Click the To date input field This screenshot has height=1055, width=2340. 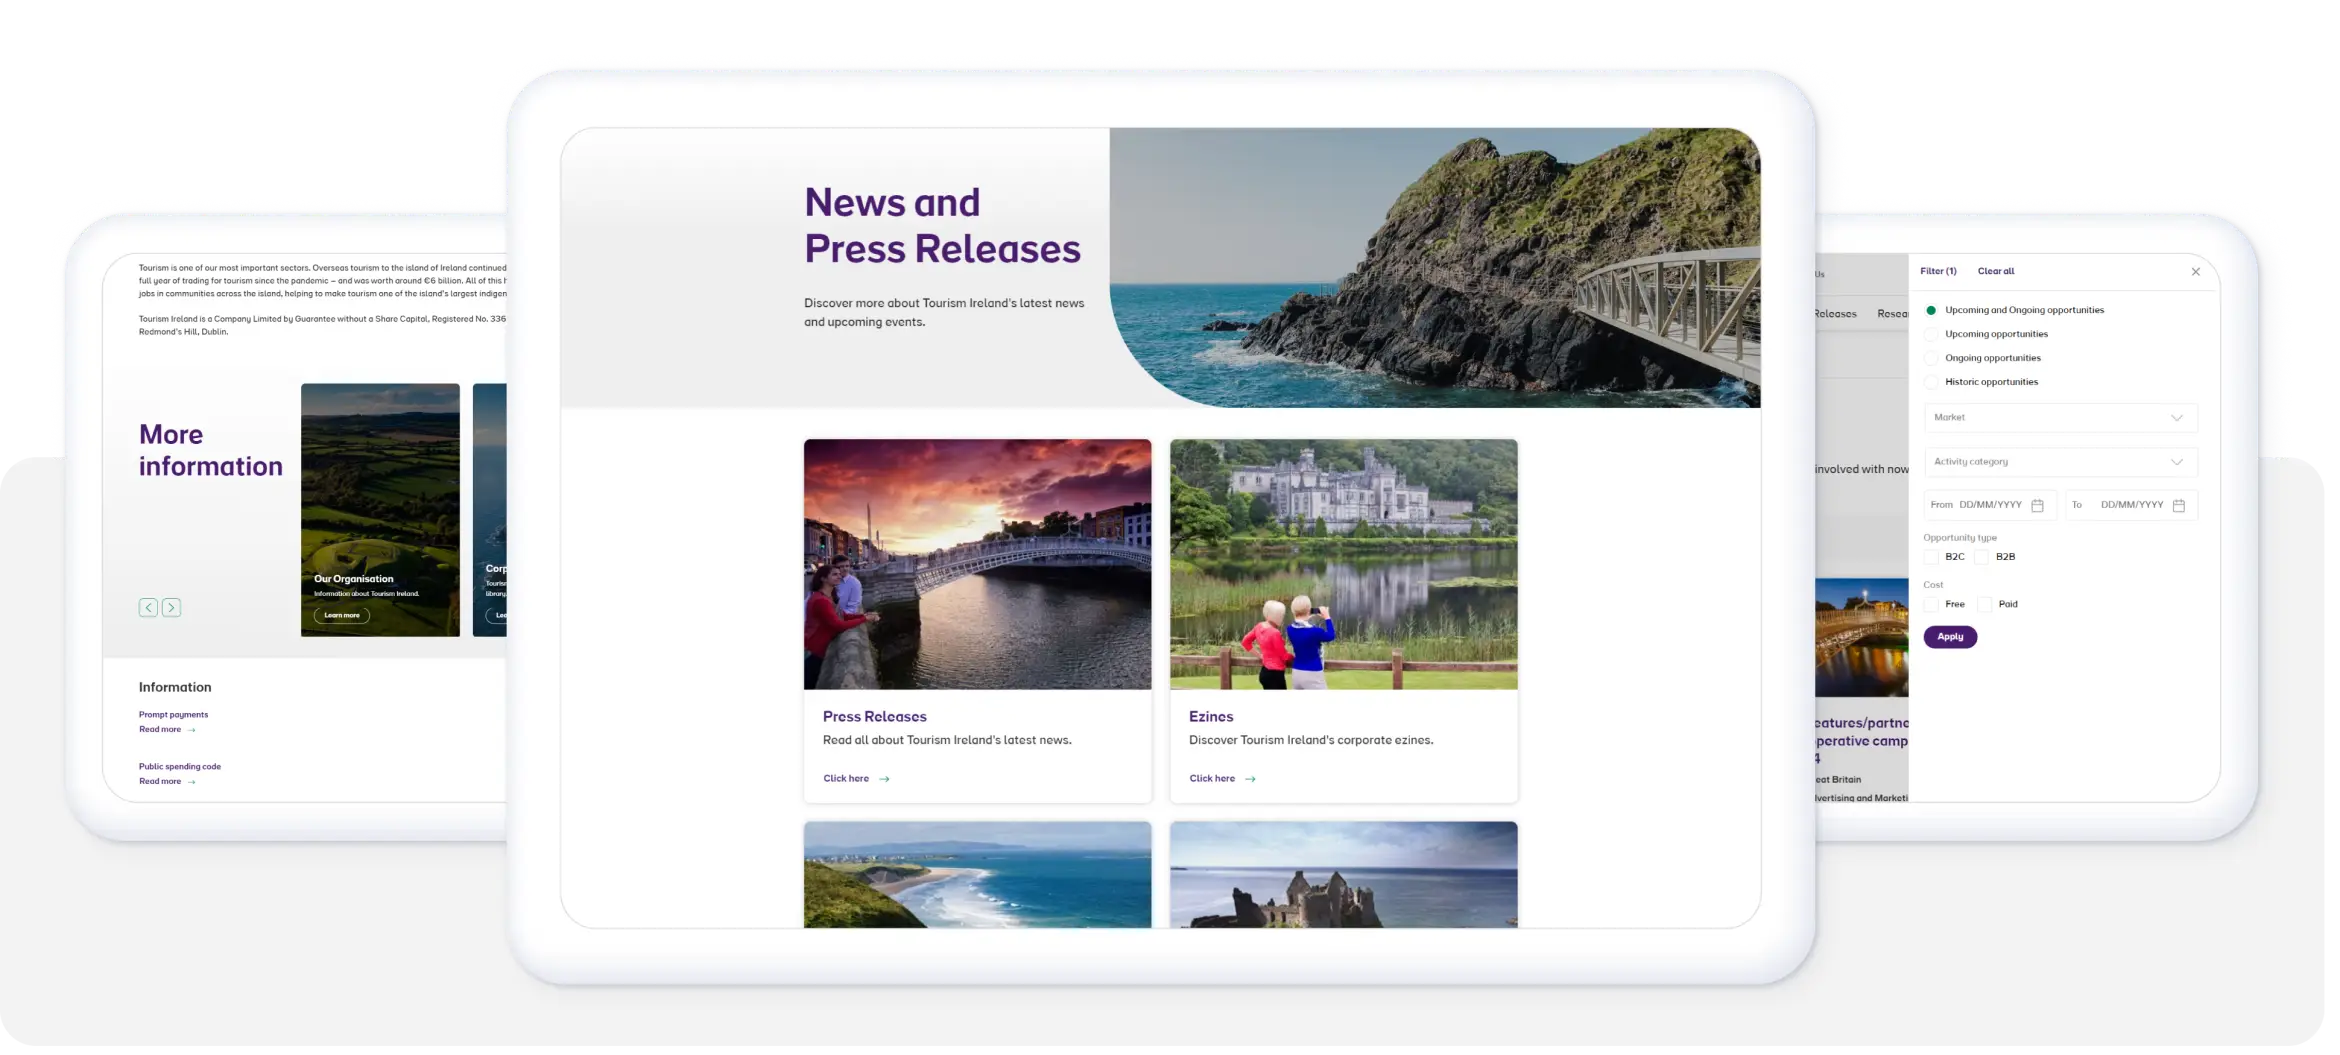click(x=2131, y=505)
